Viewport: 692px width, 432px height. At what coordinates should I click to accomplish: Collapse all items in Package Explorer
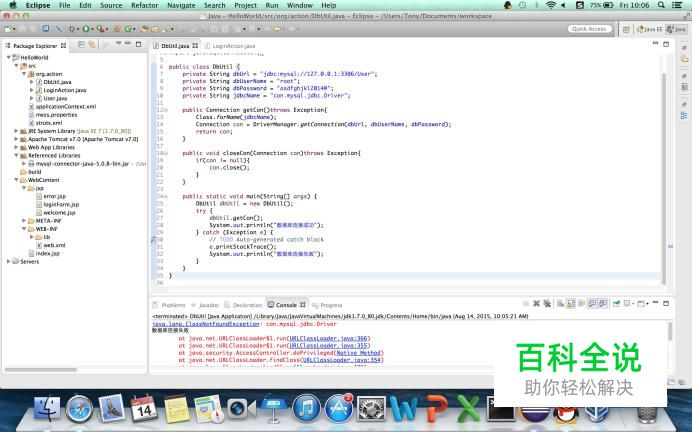(81, 45)
